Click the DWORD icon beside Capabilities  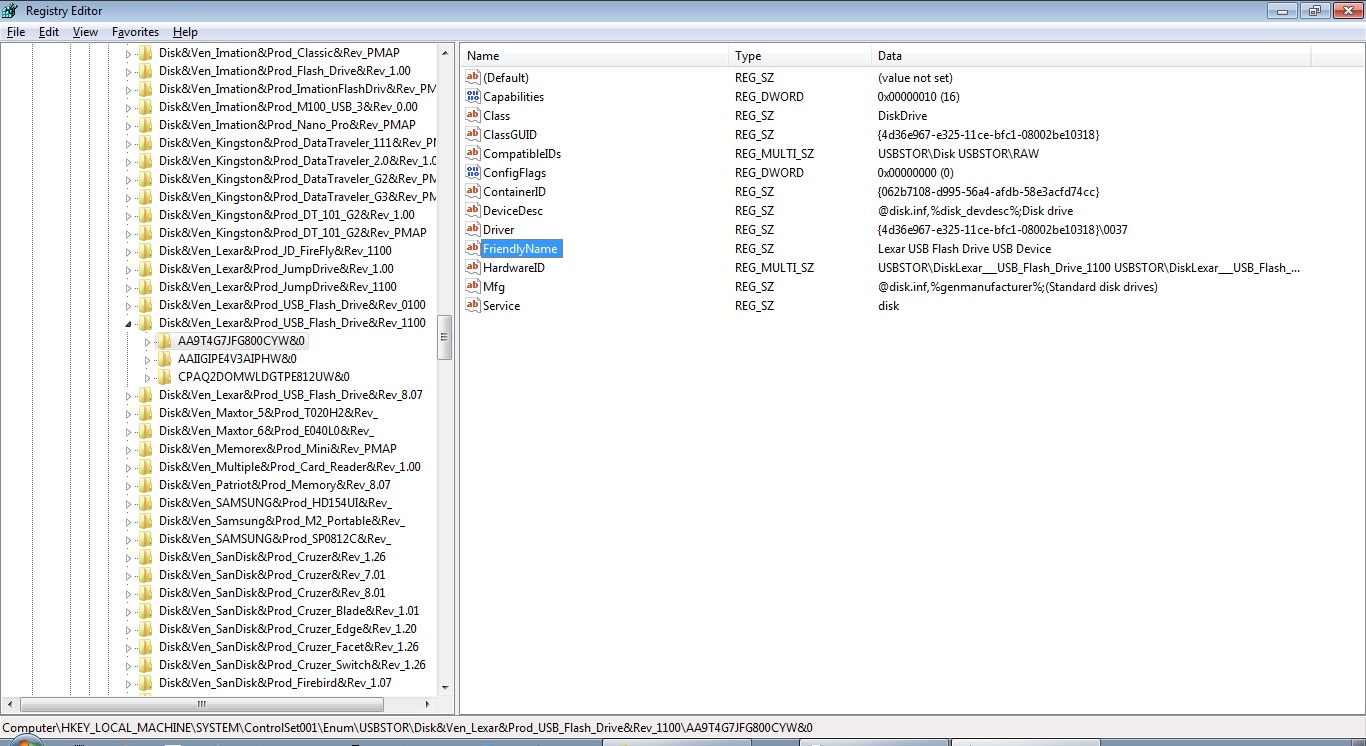[473, 97]
